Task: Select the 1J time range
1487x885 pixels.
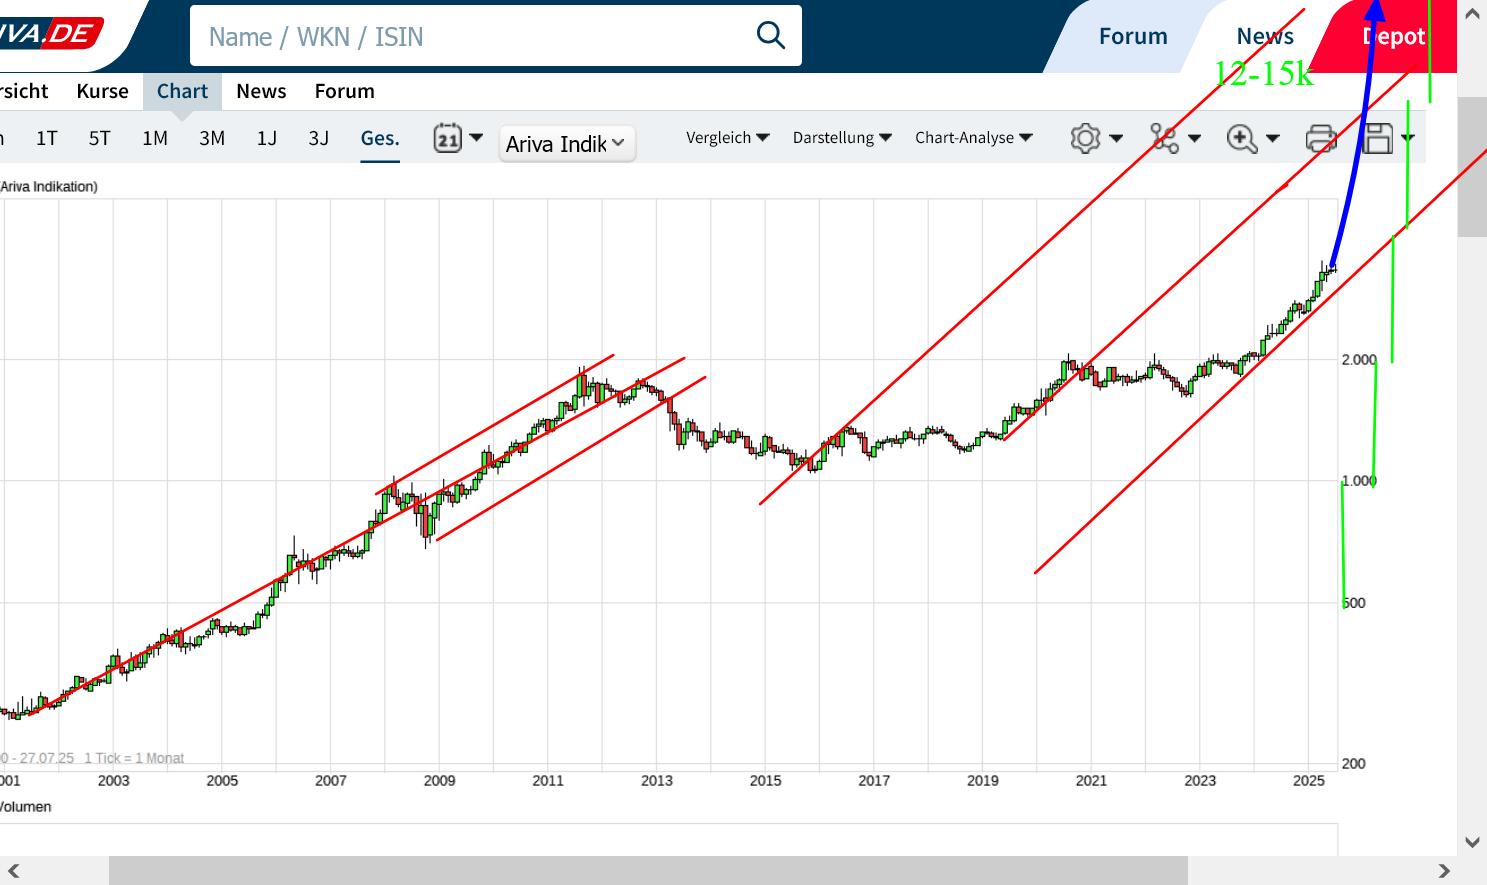Action: [x=267, y=138]
